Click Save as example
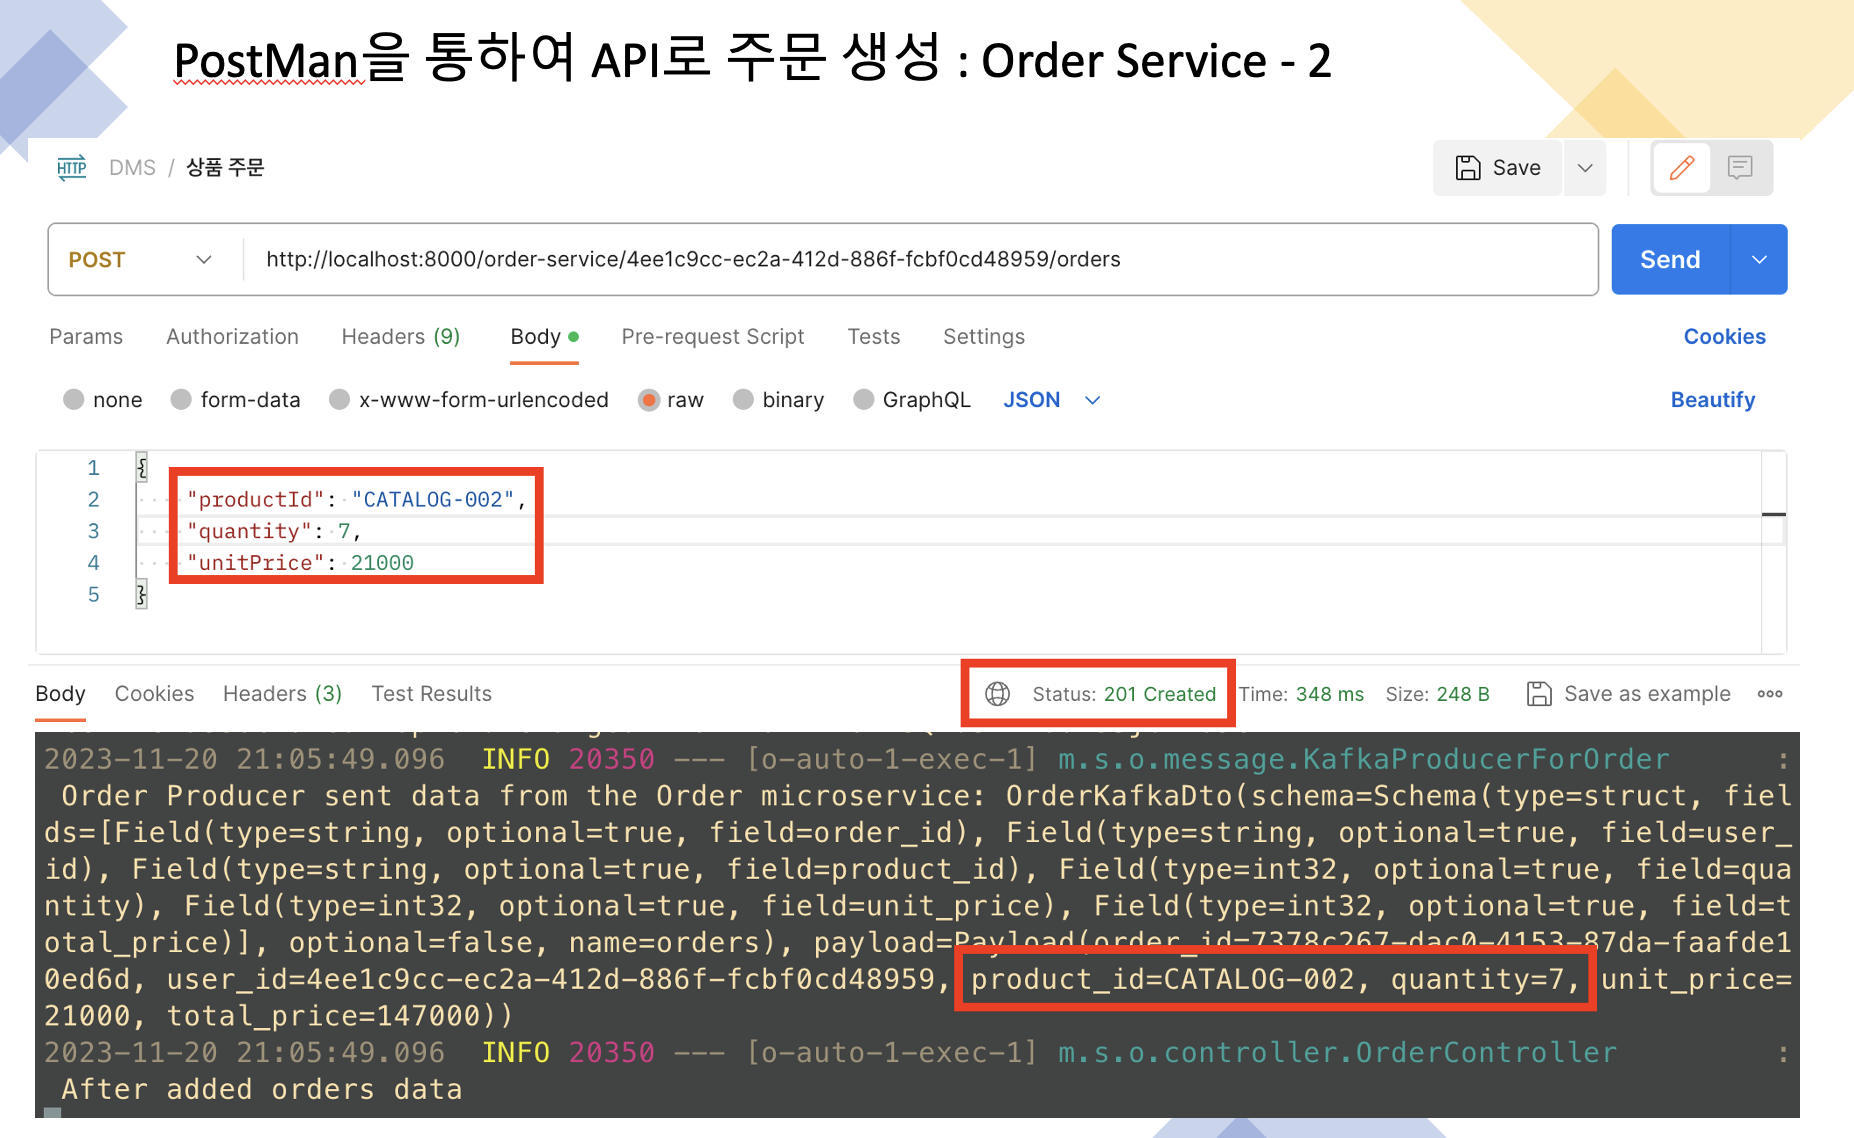Image resolution: width=1854 pixels, height=1138 pixels. tap(1647, 694)
